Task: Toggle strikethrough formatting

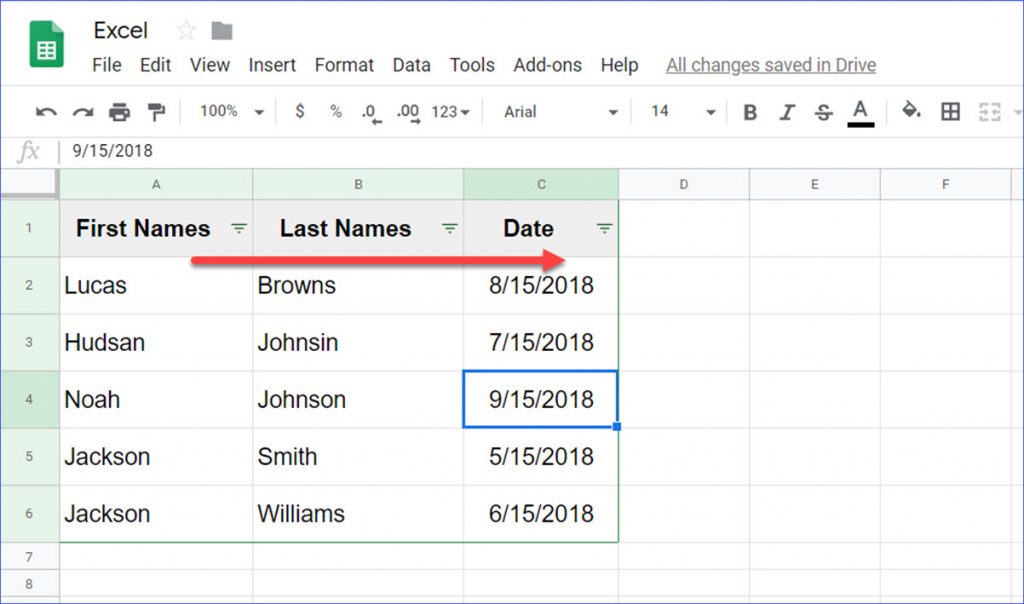Action: pos(823,112)
